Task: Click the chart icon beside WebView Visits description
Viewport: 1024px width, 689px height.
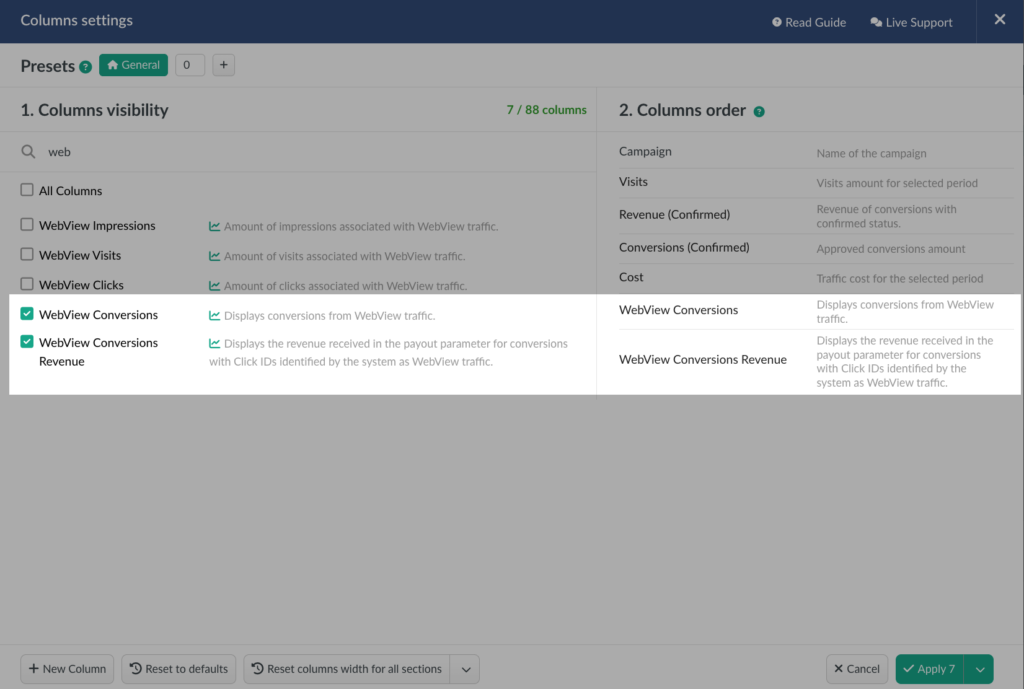Action: [x=214, y=256]
